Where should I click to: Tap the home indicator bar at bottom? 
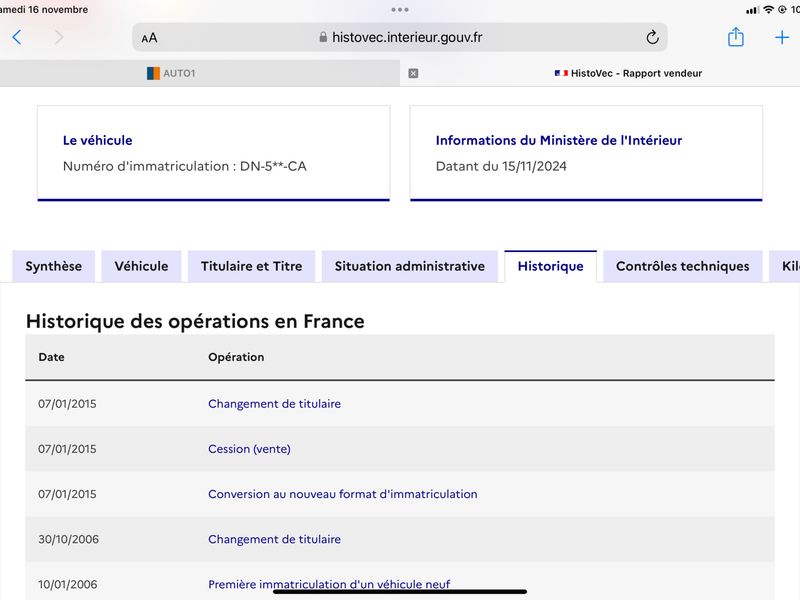(x=400, y=592)
